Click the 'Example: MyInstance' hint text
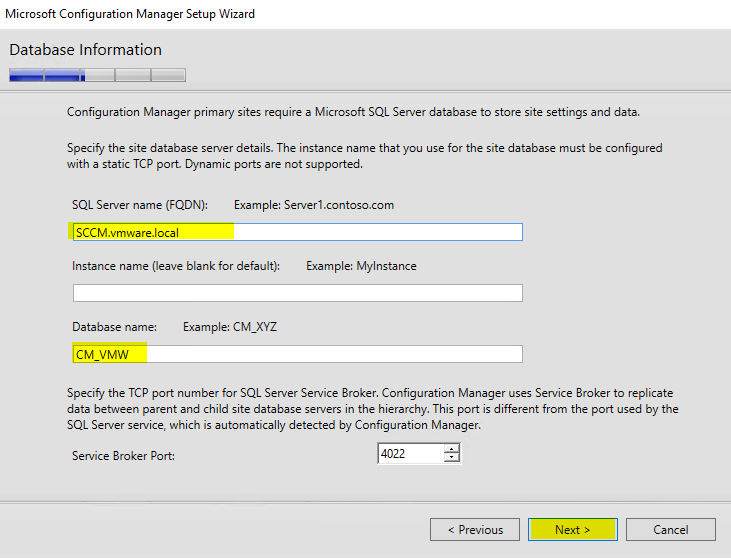This screenshot has width=731, height=558. (x=361, y=266)
